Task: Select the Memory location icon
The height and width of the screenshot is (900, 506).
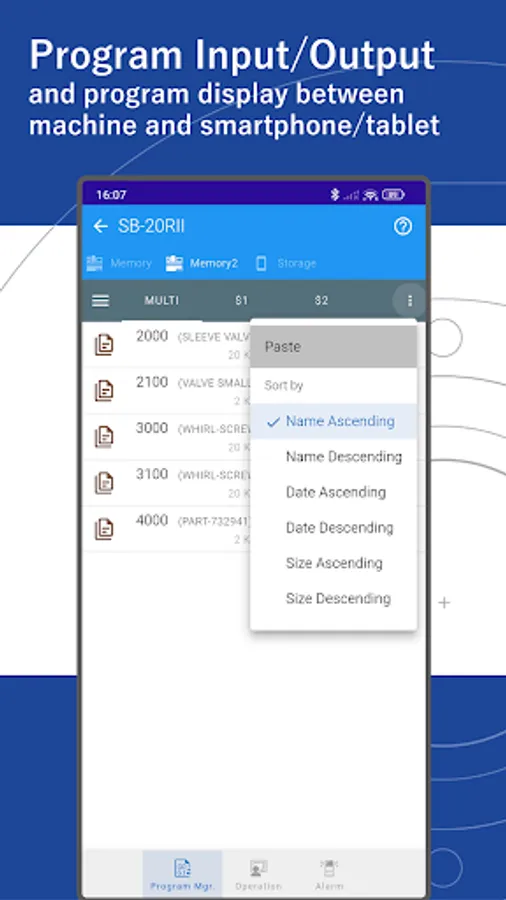Action: (95, 263)
